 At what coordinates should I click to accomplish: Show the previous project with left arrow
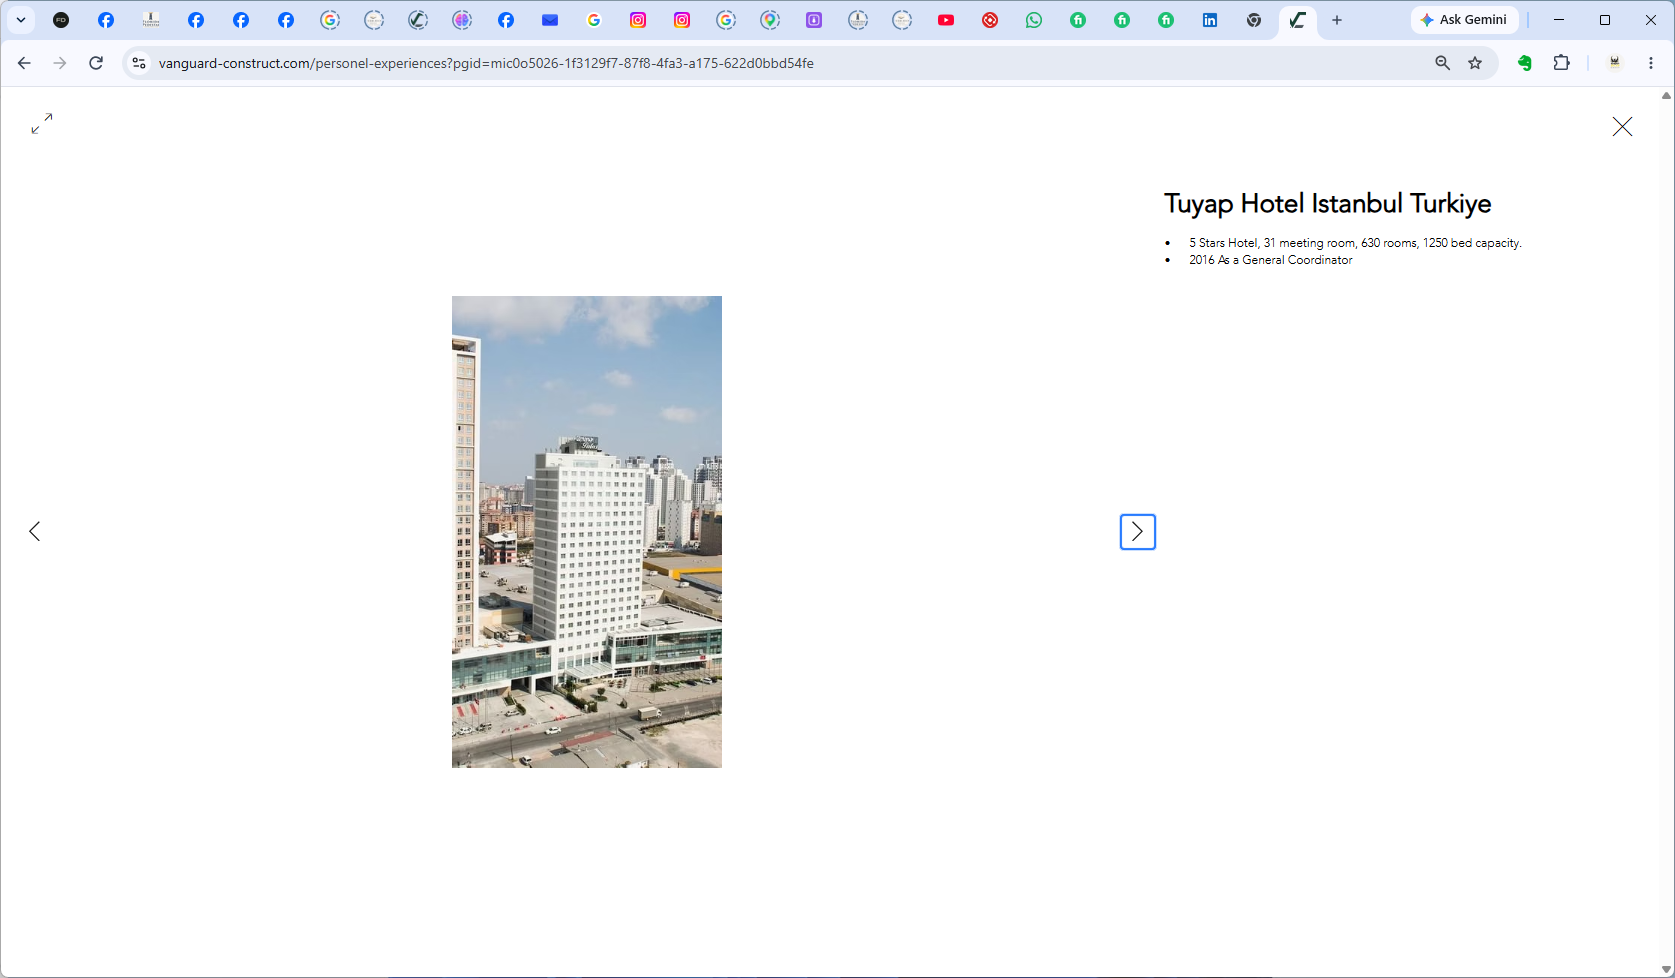pos(35,531)
